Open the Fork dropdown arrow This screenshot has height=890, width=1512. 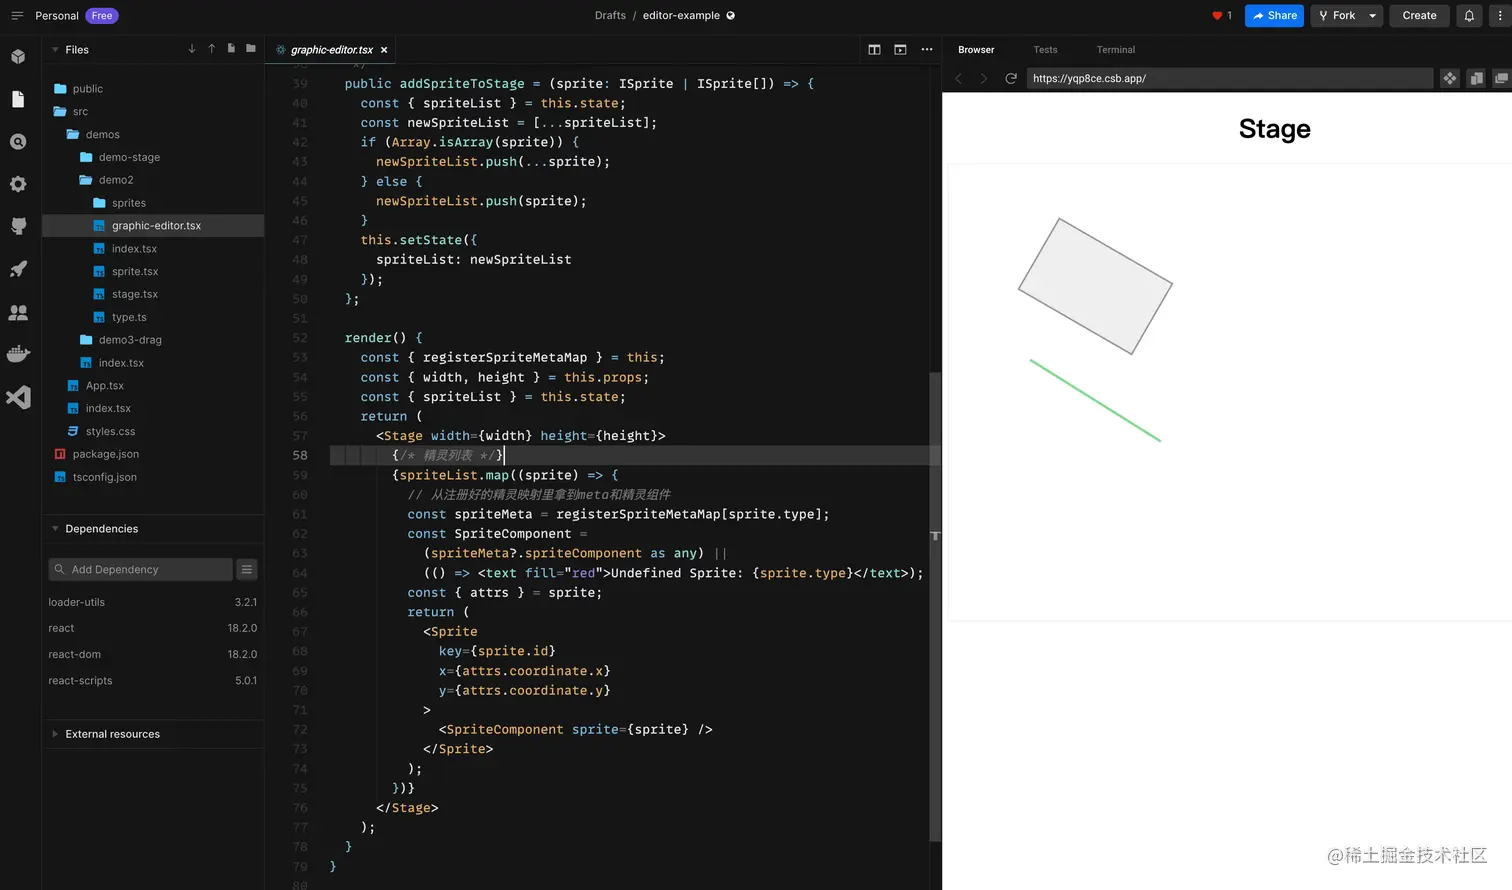pyautogui.click(x=1373, y=15)
